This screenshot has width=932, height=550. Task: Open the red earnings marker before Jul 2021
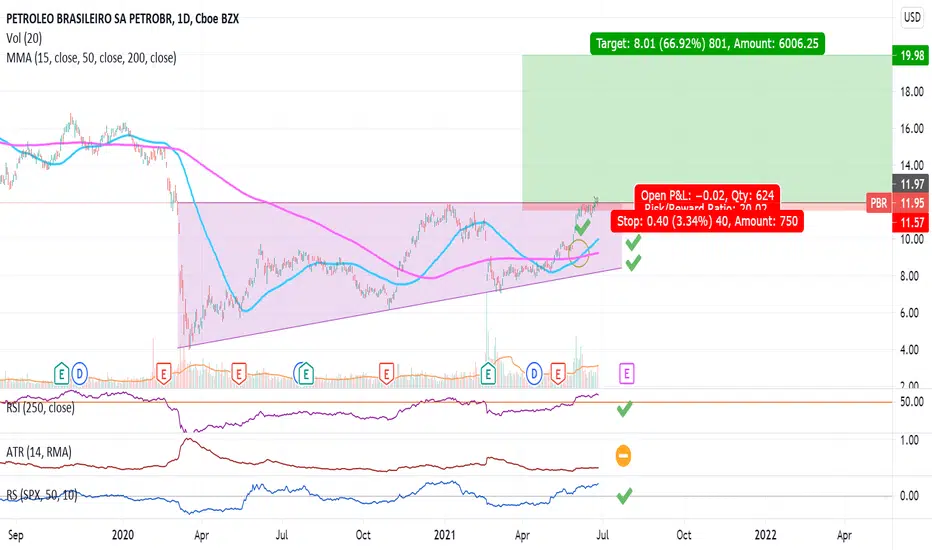click(558, 373)
